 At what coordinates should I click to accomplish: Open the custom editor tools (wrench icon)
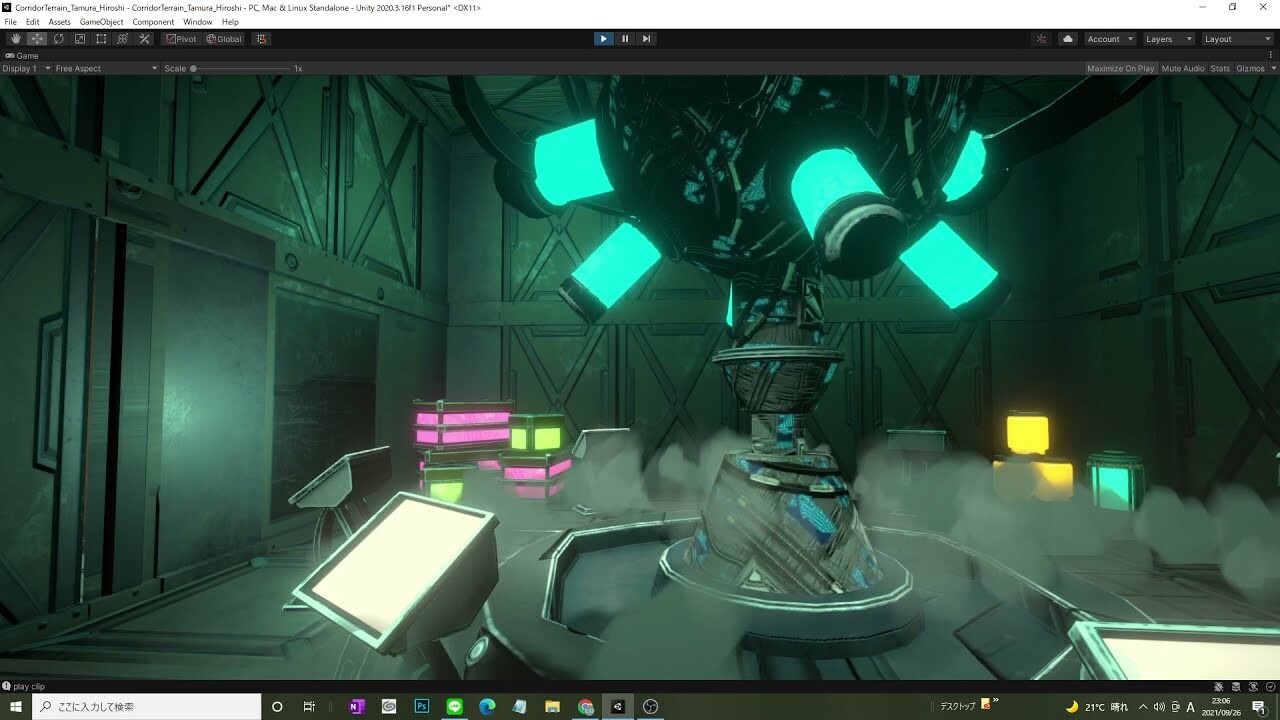[143, 38]
